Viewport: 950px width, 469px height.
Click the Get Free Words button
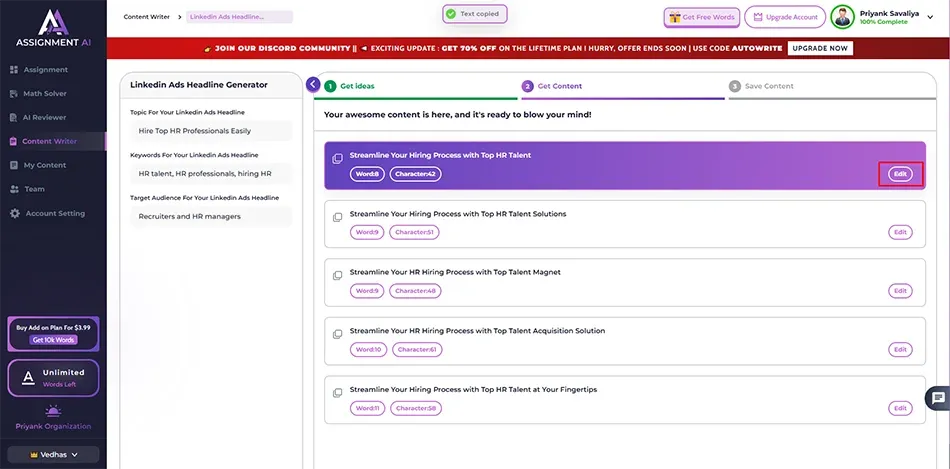(x=703, y=17)
